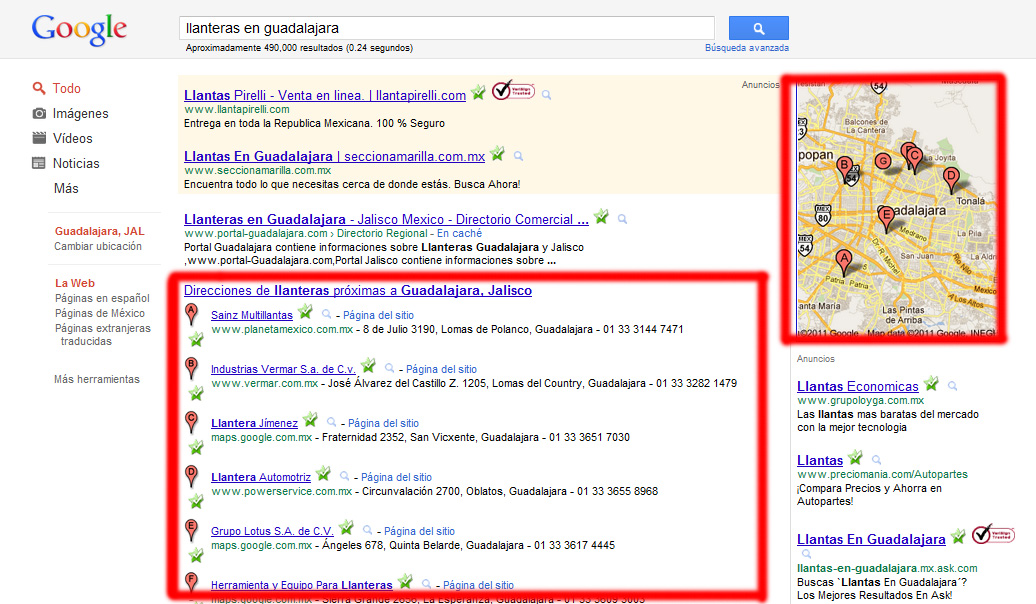Open Grupo Lotus S.A. de C.V. listing
Viewport: 1036px width, 604px height.
[x=272, y=531]
